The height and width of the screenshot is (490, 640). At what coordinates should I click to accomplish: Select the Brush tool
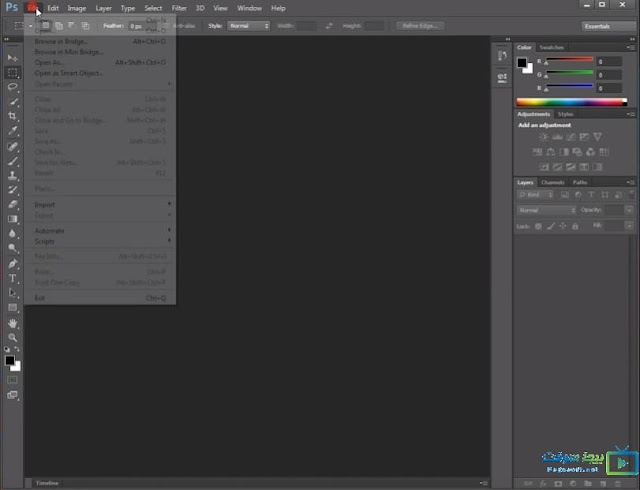(x=13, y=161)
